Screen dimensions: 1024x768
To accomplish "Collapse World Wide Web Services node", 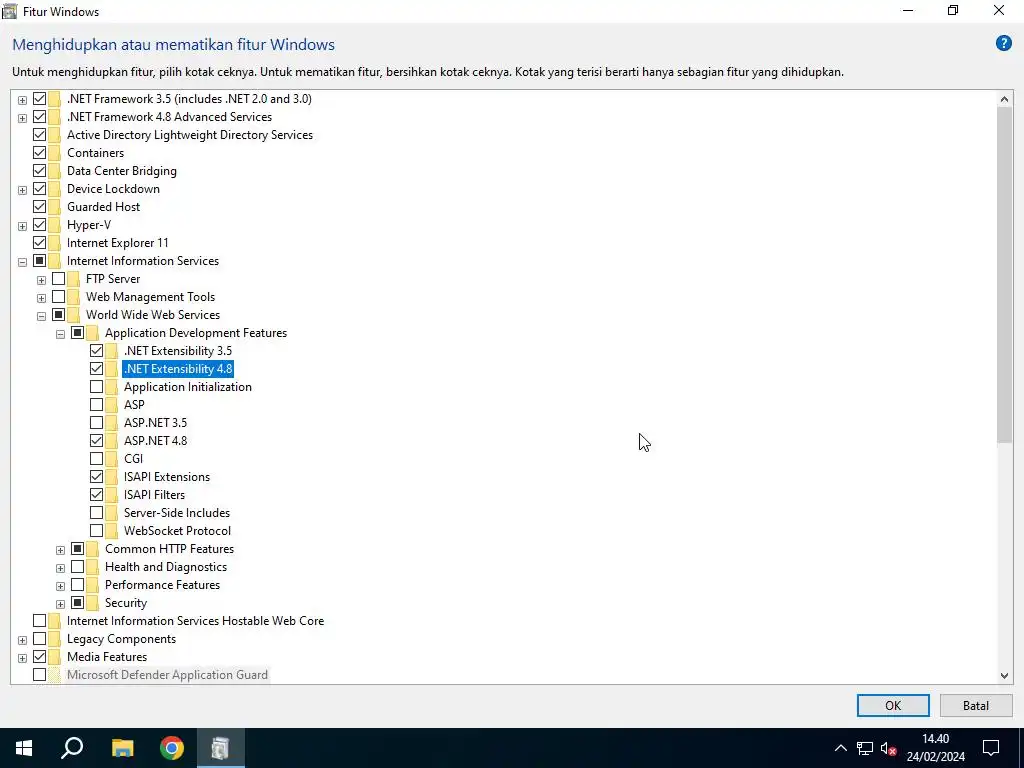I will tap(41, 316).
